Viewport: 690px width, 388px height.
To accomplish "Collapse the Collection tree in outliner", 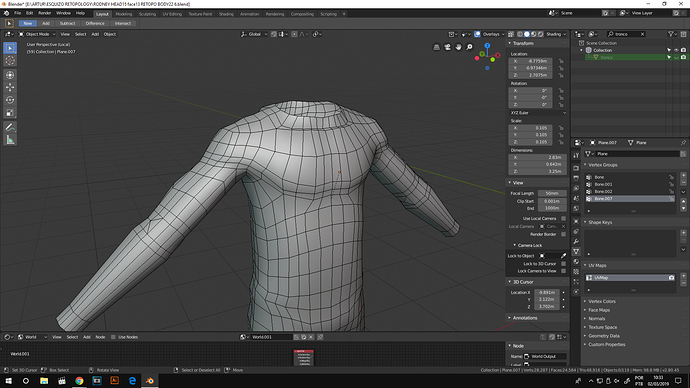I will click(x=582, y=50).
